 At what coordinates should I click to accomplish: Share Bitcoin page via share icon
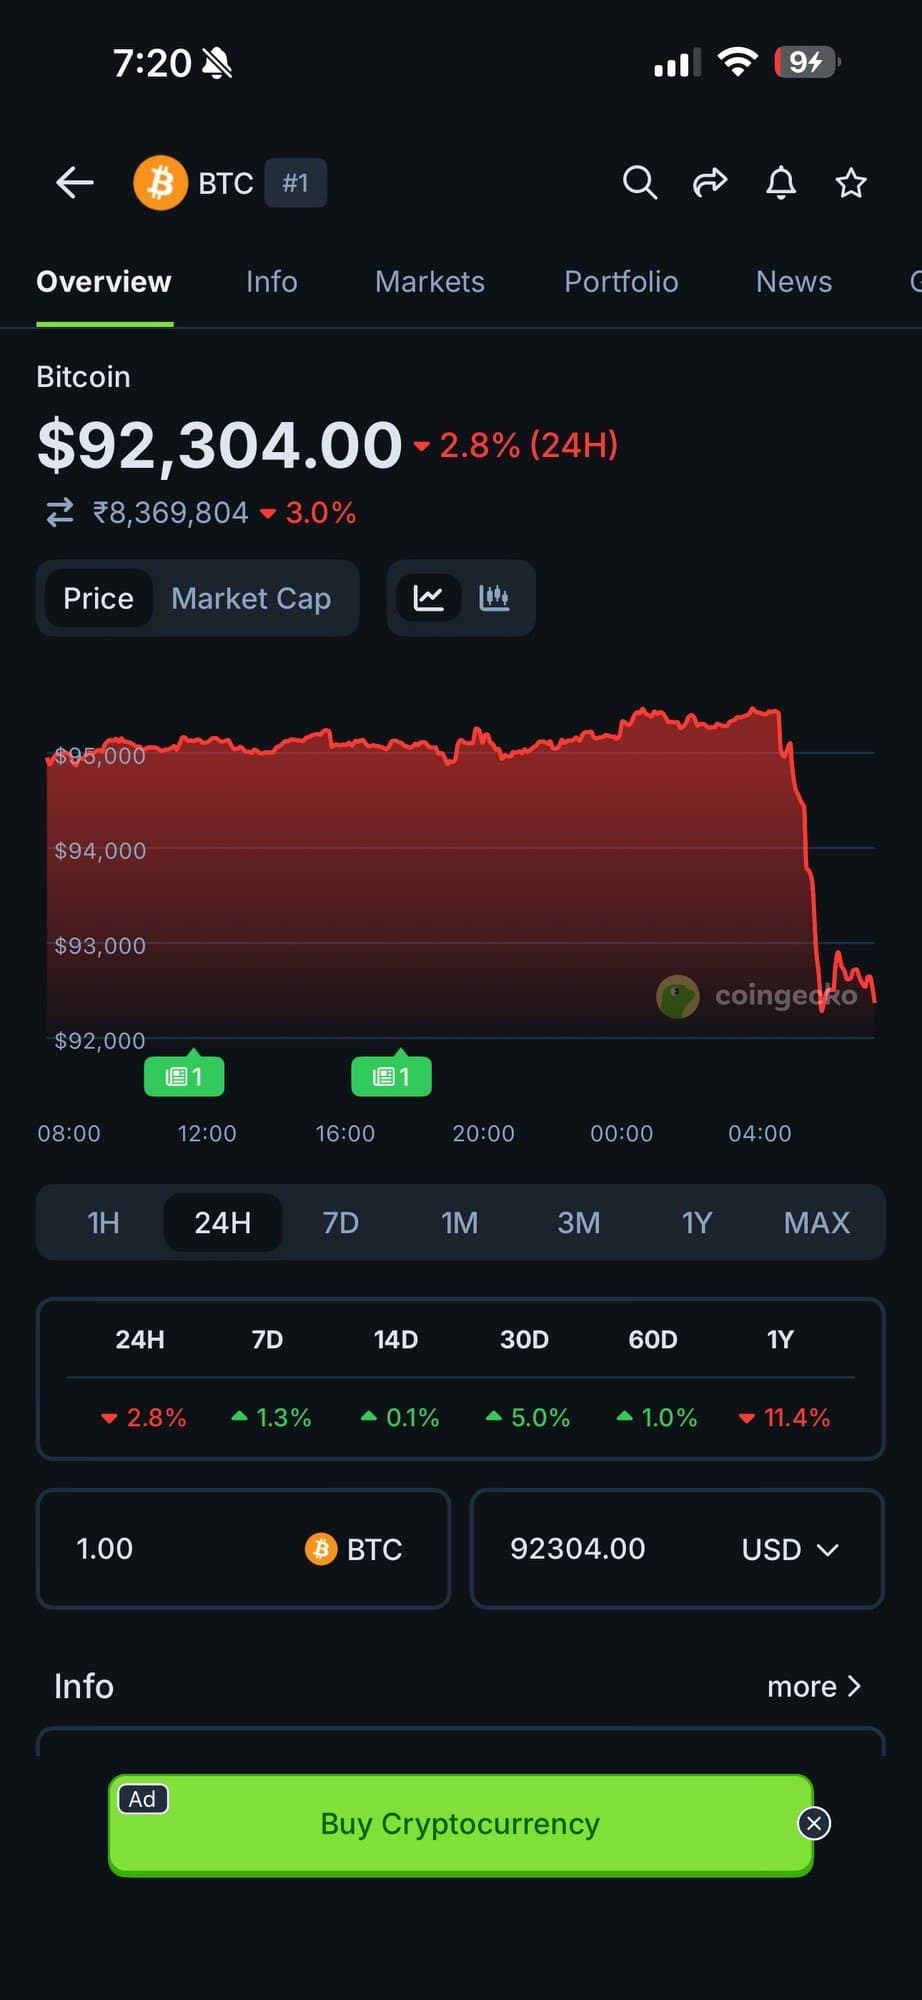coord(710,183)
